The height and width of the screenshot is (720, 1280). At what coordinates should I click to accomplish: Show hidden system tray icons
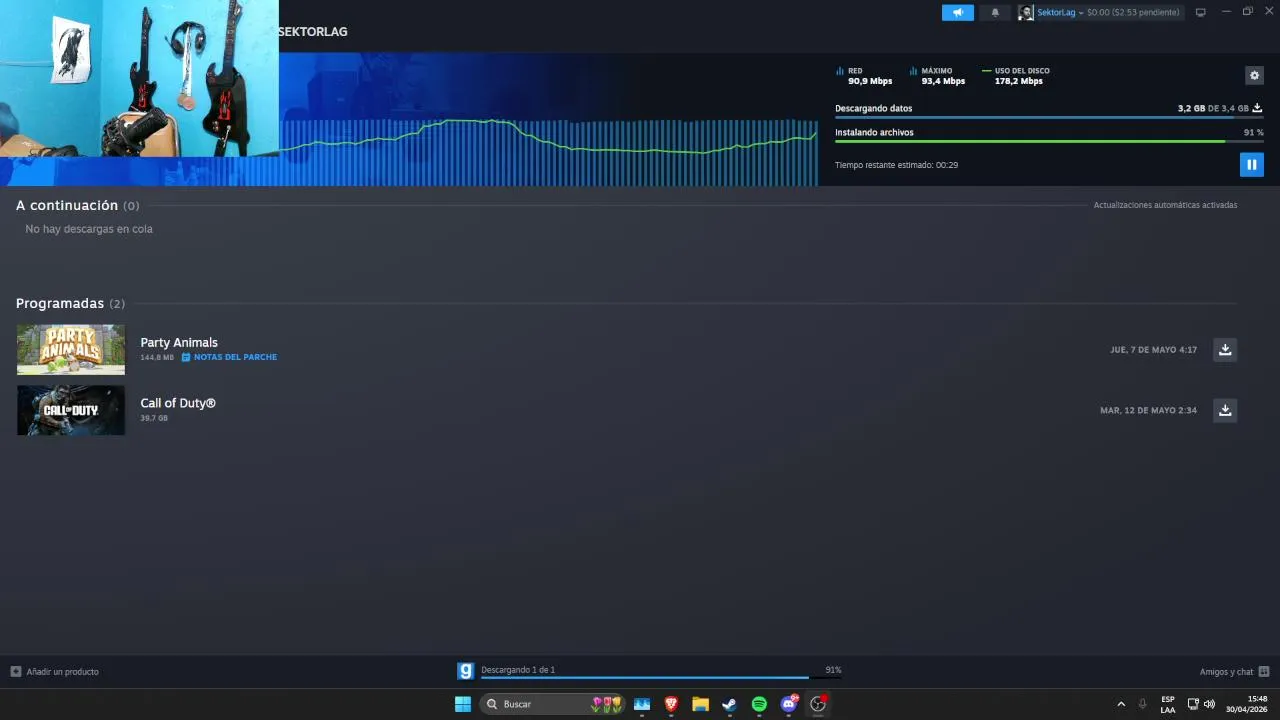[1120, 704]
